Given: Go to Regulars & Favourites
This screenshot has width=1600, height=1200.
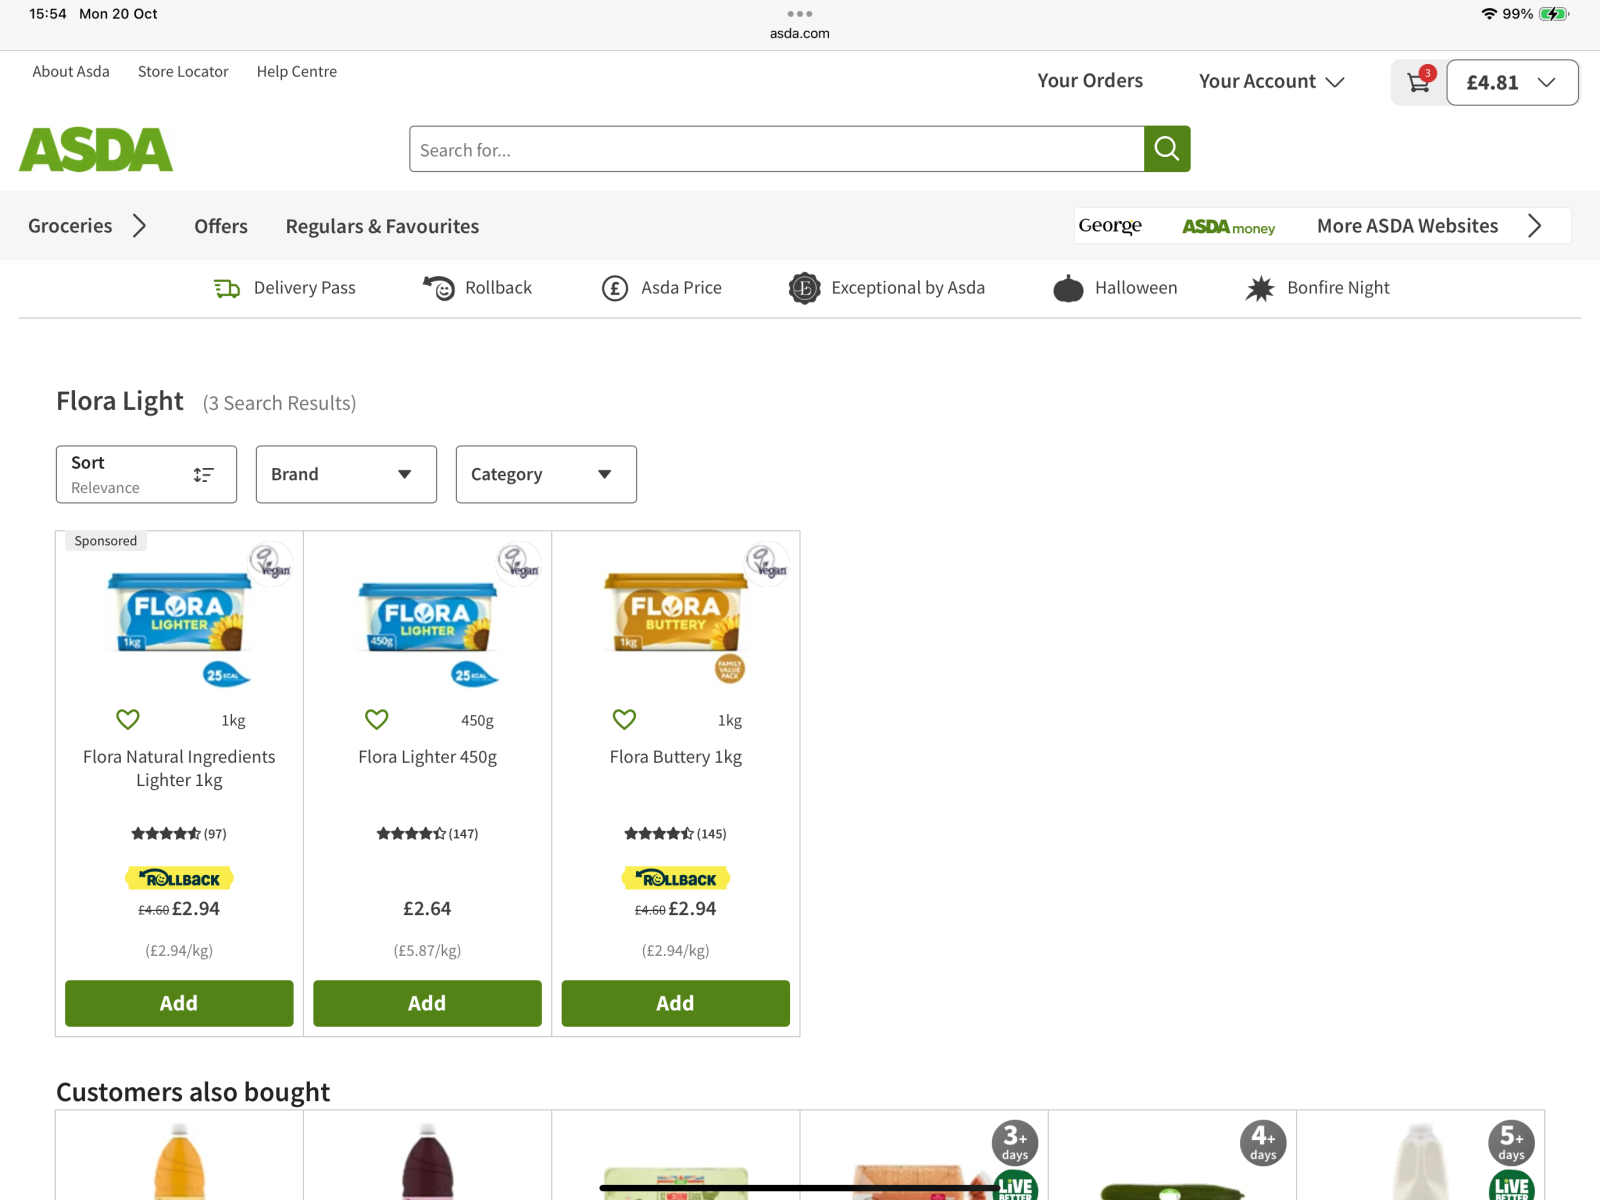Looking at the screenshot, I should 382,226.
